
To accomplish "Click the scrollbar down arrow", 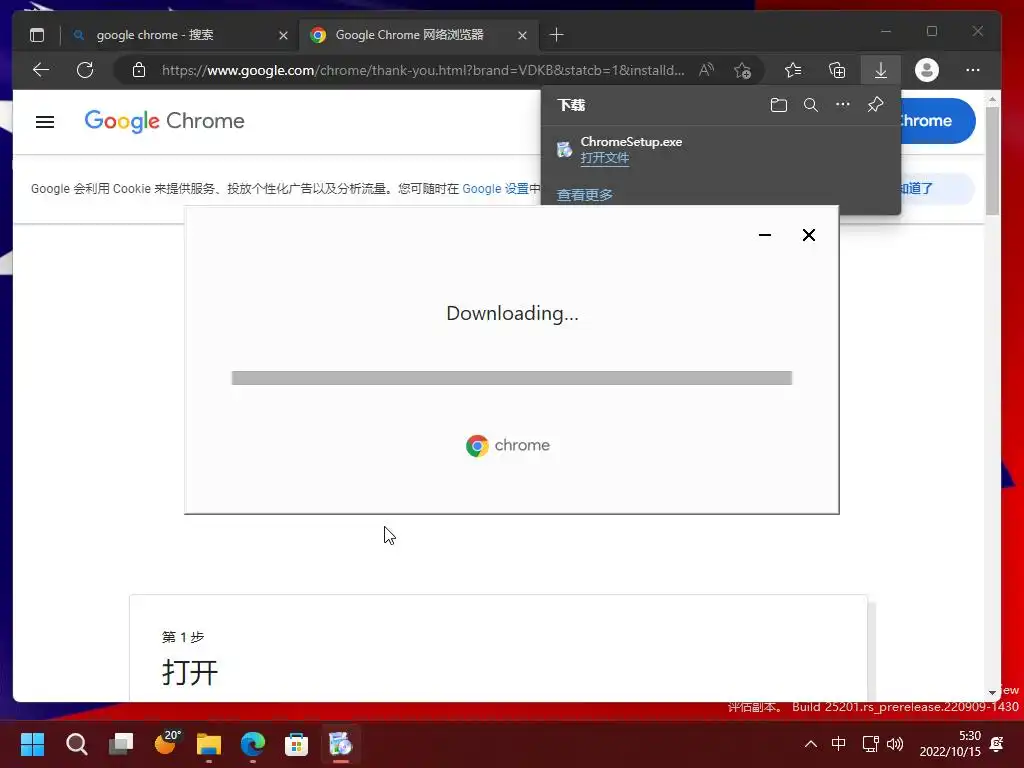I will click(993, 693).
